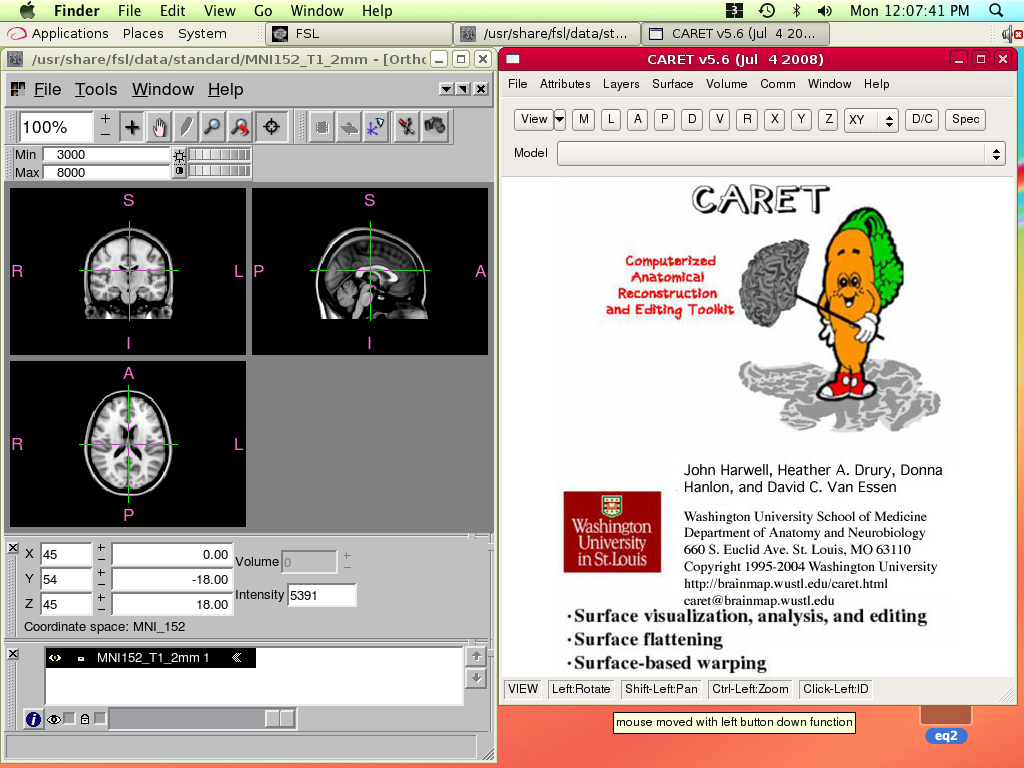Select the hand pan tool
Viewport: 1024px width, 768px height.
click(x=159, y=127)
